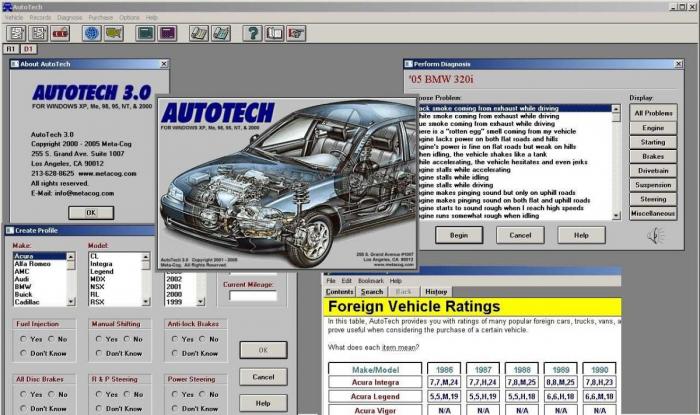The width and height of the screenshot is (700, 415).
Task: Click OK in About AutoTech dialog
Action: [91, 213]
